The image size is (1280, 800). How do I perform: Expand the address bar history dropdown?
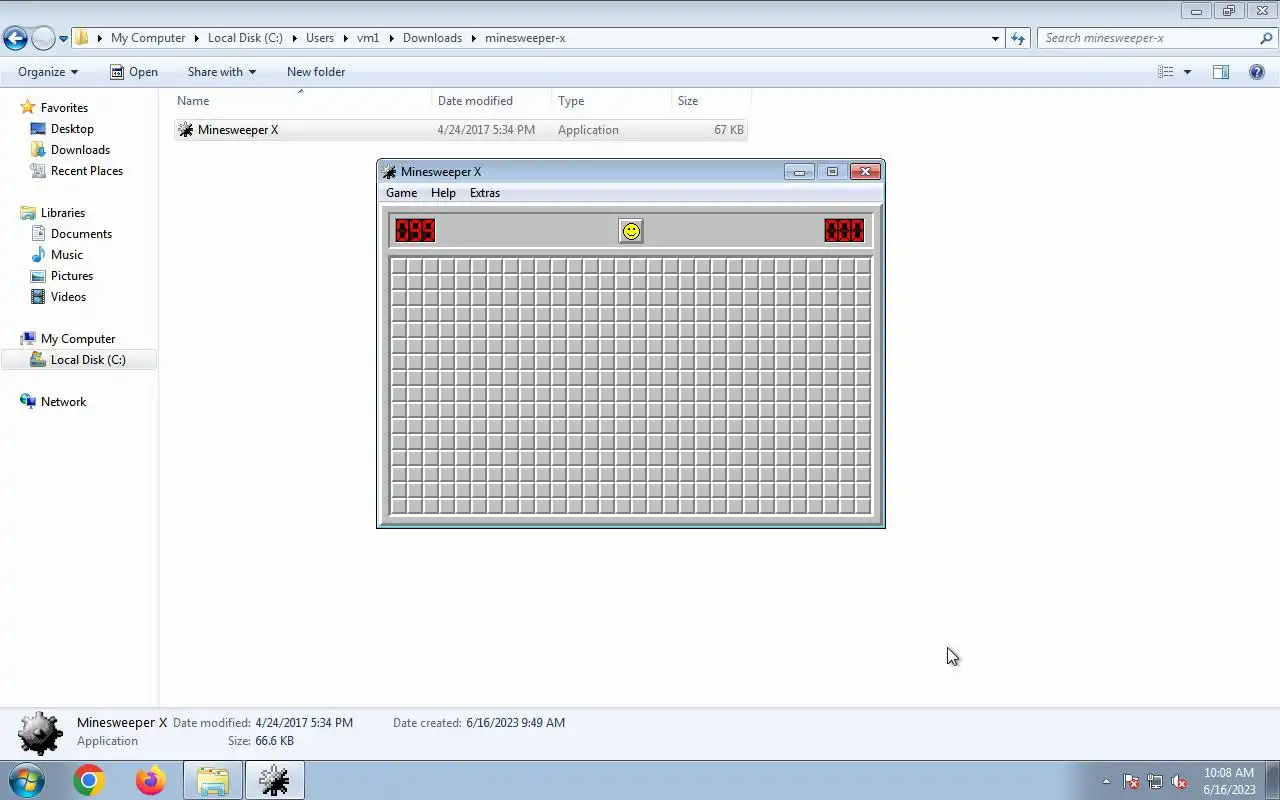coord(995,38)
